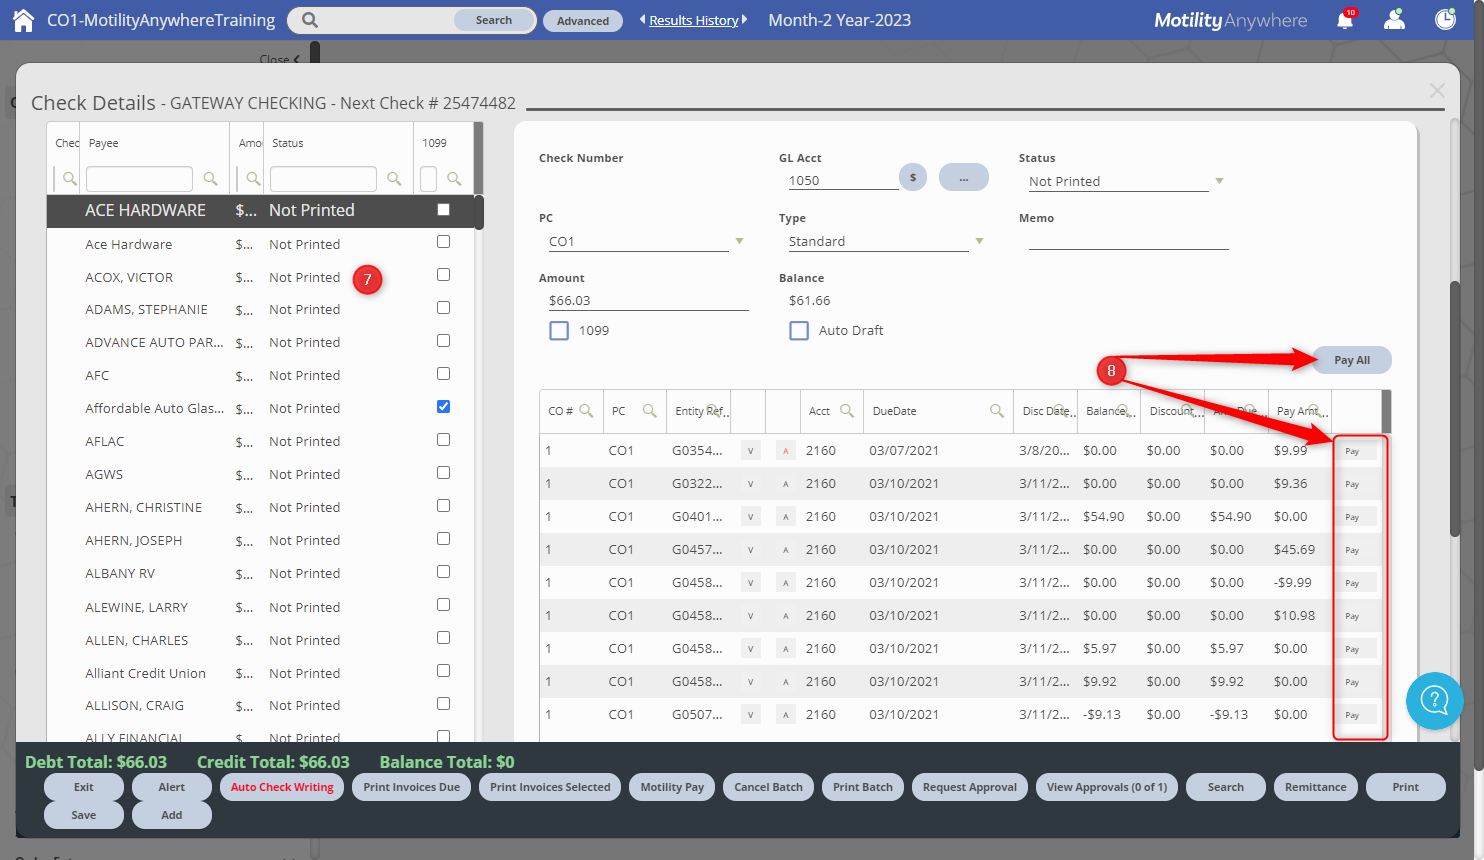Open the Status dropdown
The width and height of the screenshot is (1484, 860).
1219,181
